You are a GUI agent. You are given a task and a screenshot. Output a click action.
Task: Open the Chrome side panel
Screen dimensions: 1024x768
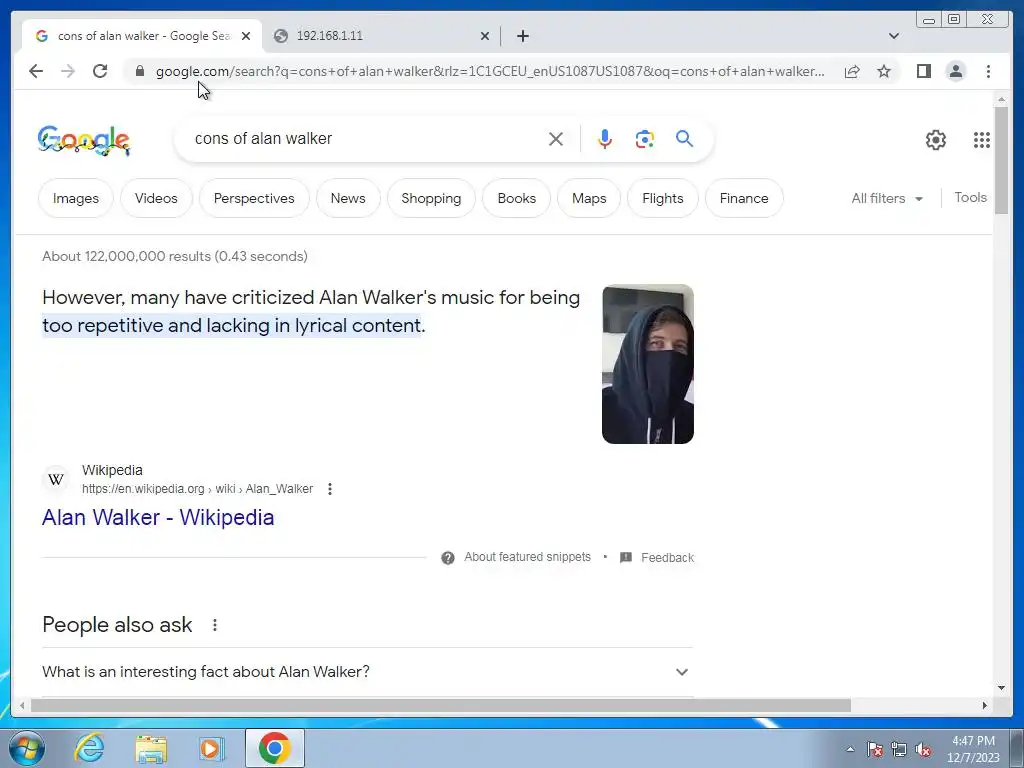tap(923, 71)
